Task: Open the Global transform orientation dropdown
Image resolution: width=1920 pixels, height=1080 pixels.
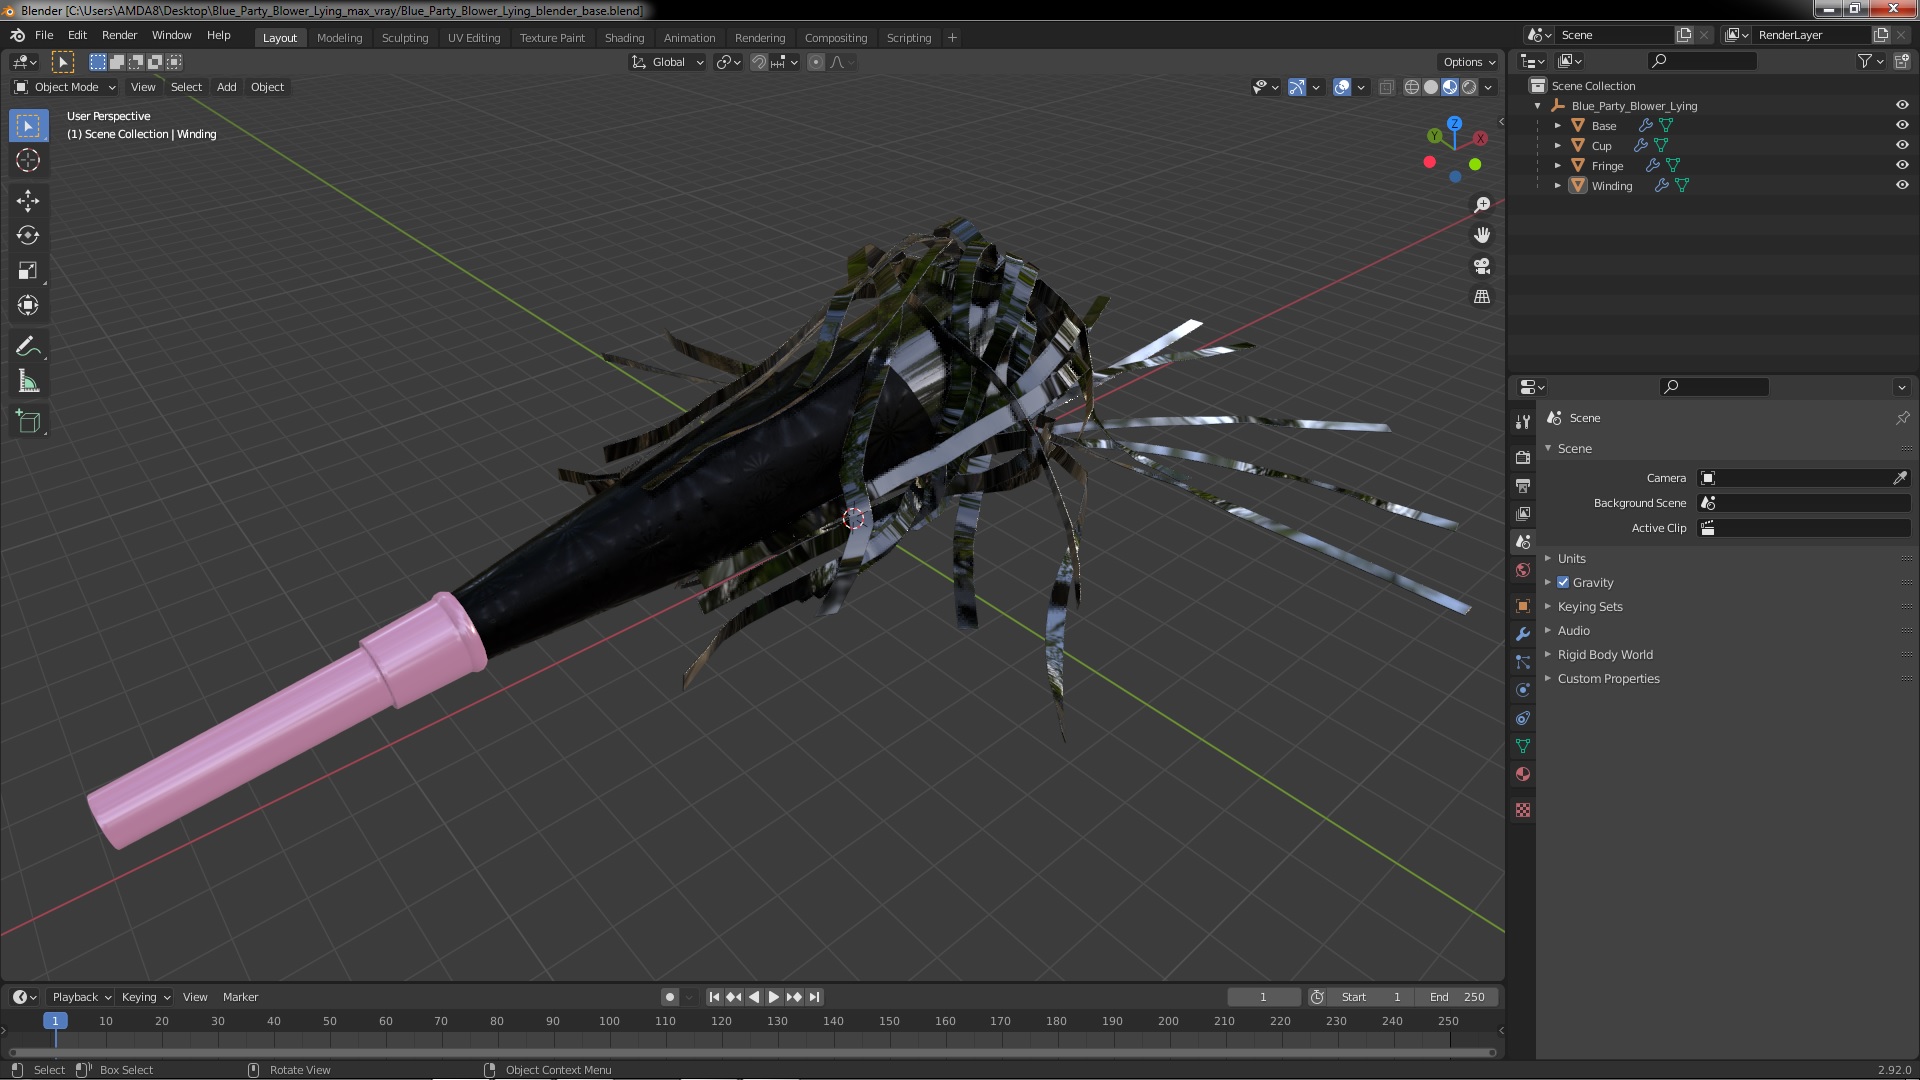Action: tap(667, 62)
